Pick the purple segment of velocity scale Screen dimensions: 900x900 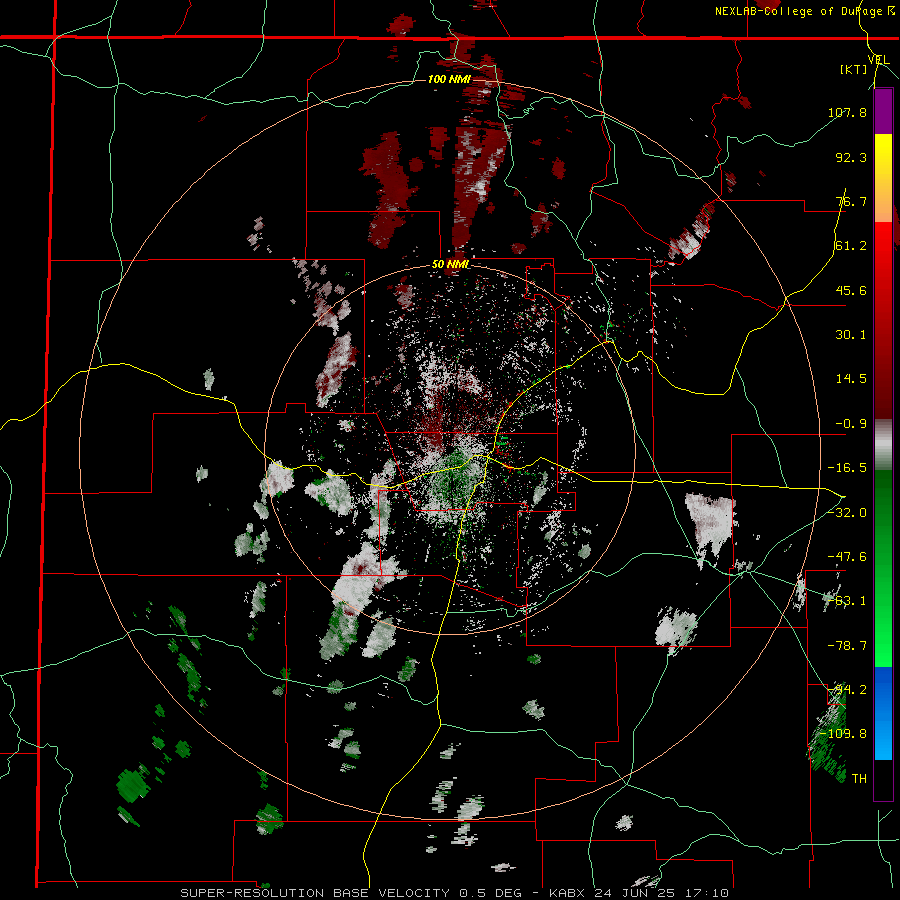pos(883,111)
